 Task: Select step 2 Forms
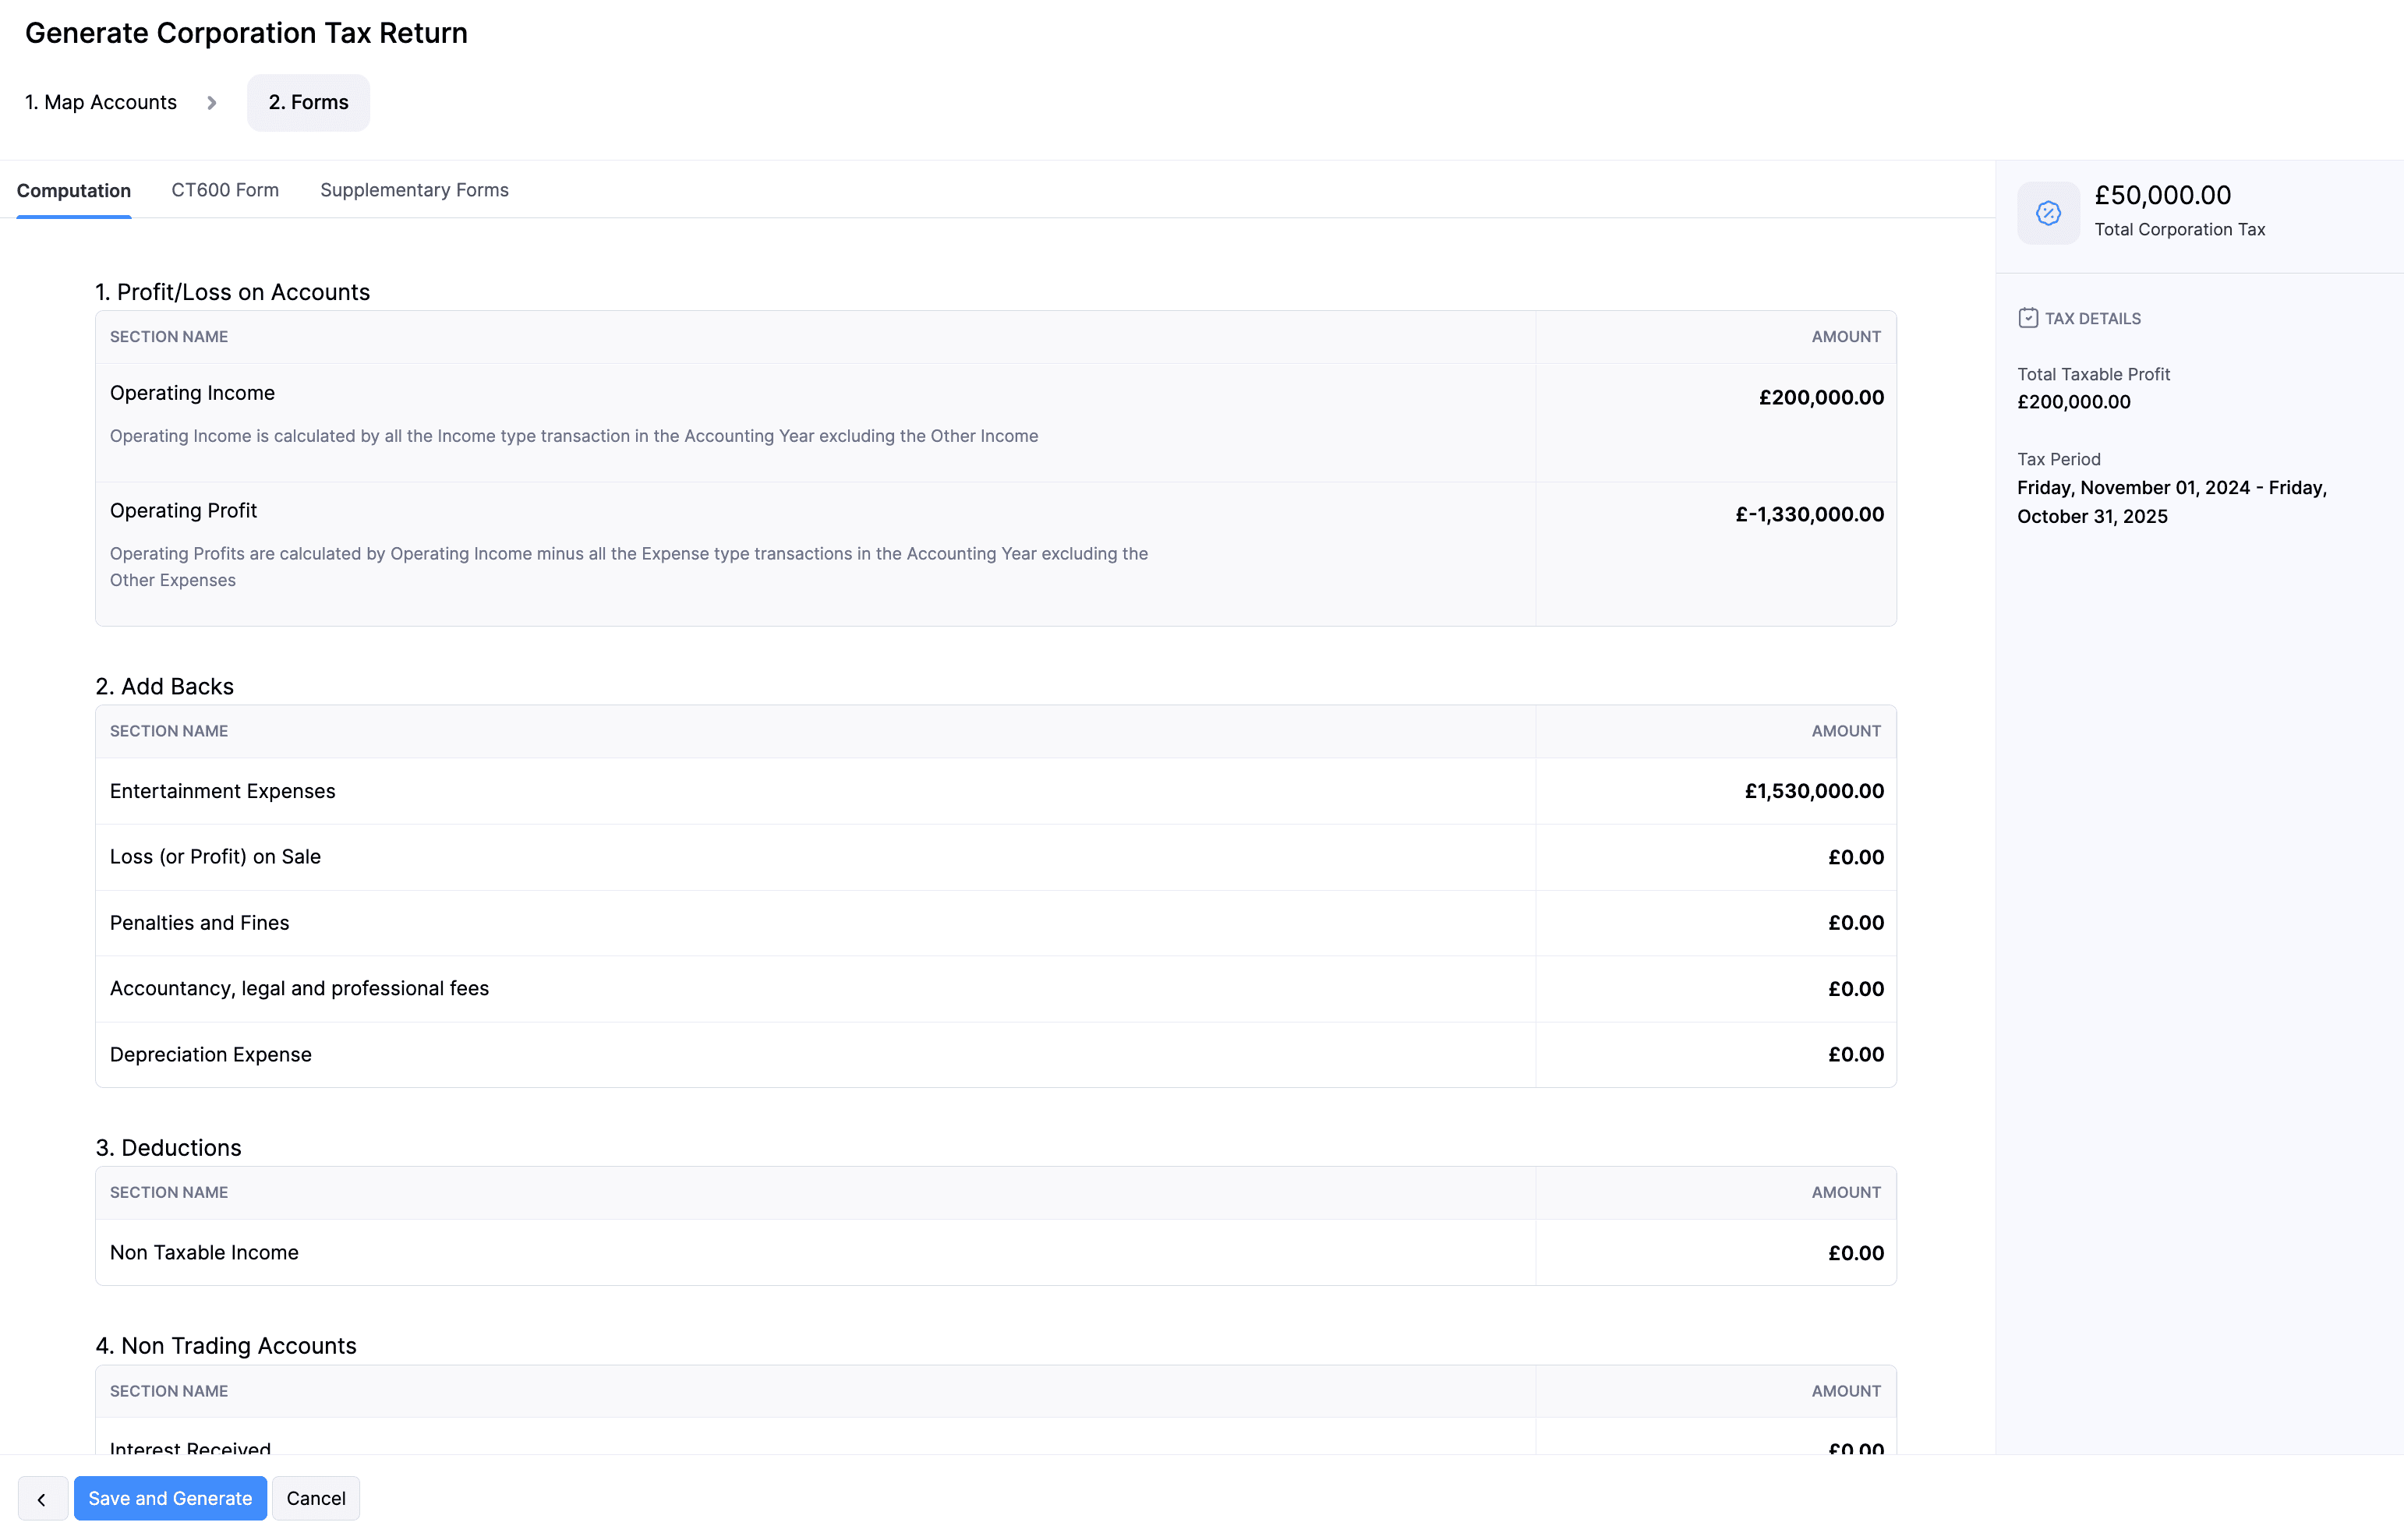point(308,102)
